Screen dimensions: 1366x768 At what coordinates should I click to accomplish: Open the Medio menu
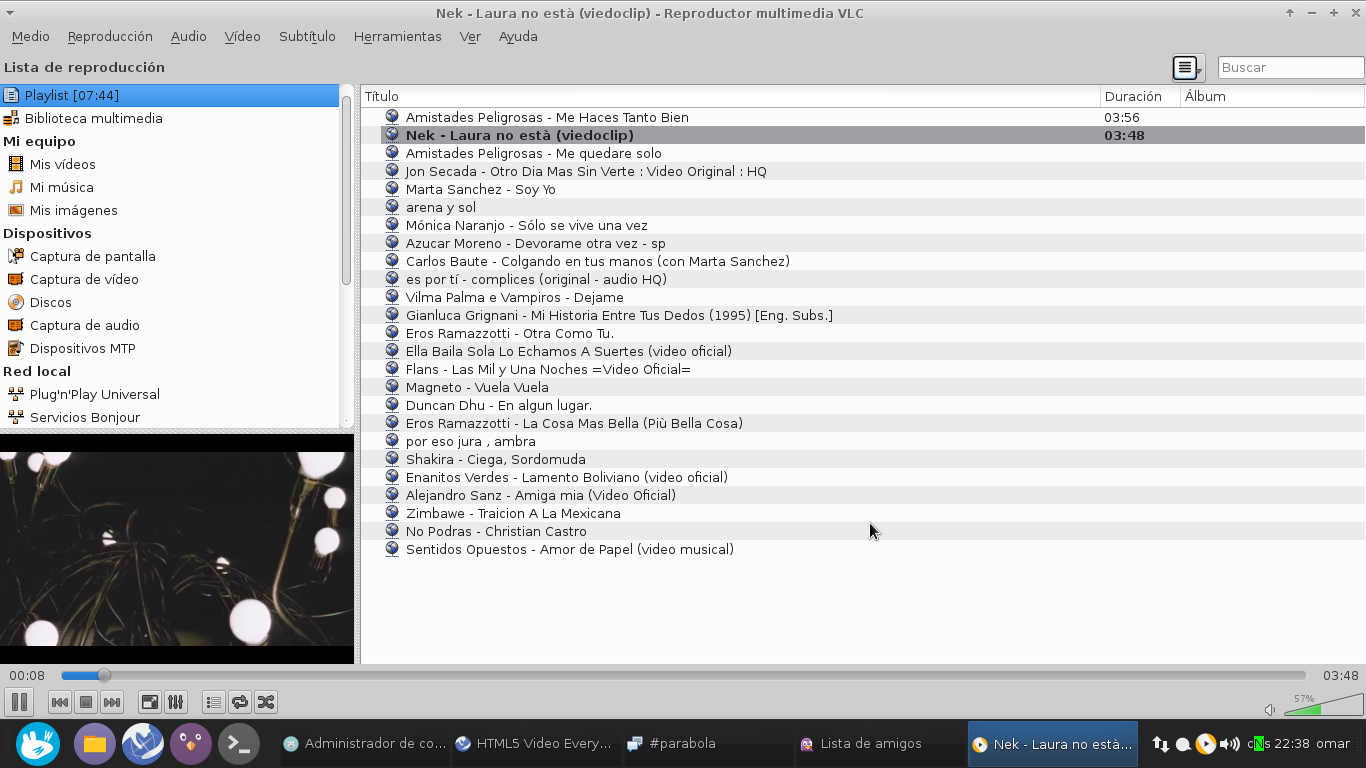coord(31,36)
